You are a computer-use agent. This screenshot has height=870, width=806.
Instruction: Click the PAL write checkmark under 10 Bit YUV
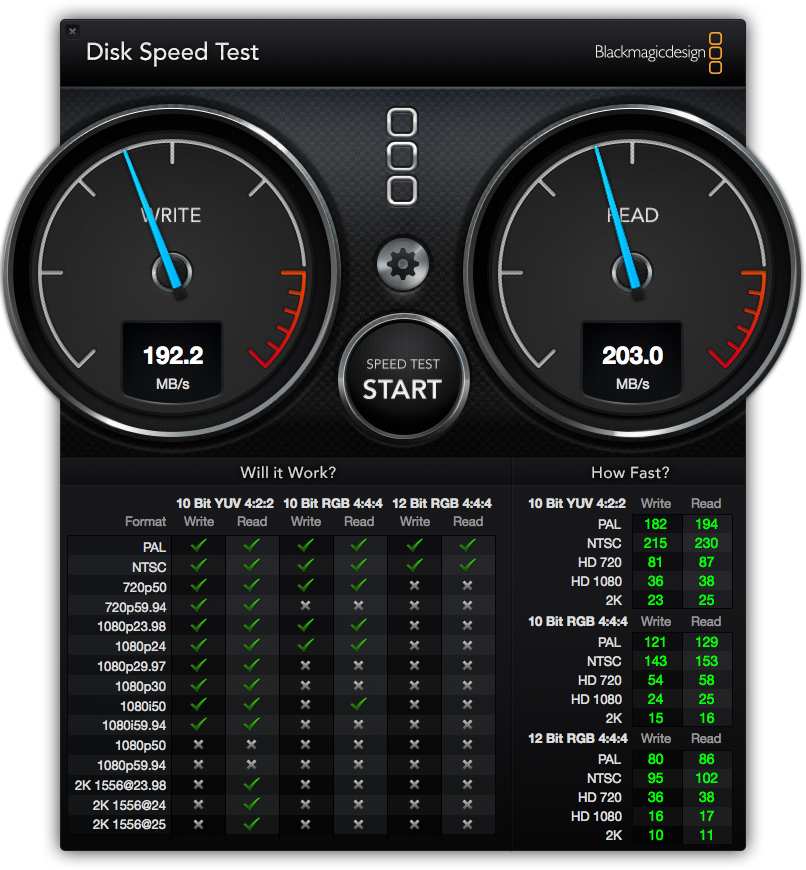pyautogui.click(x=198, y=546)
